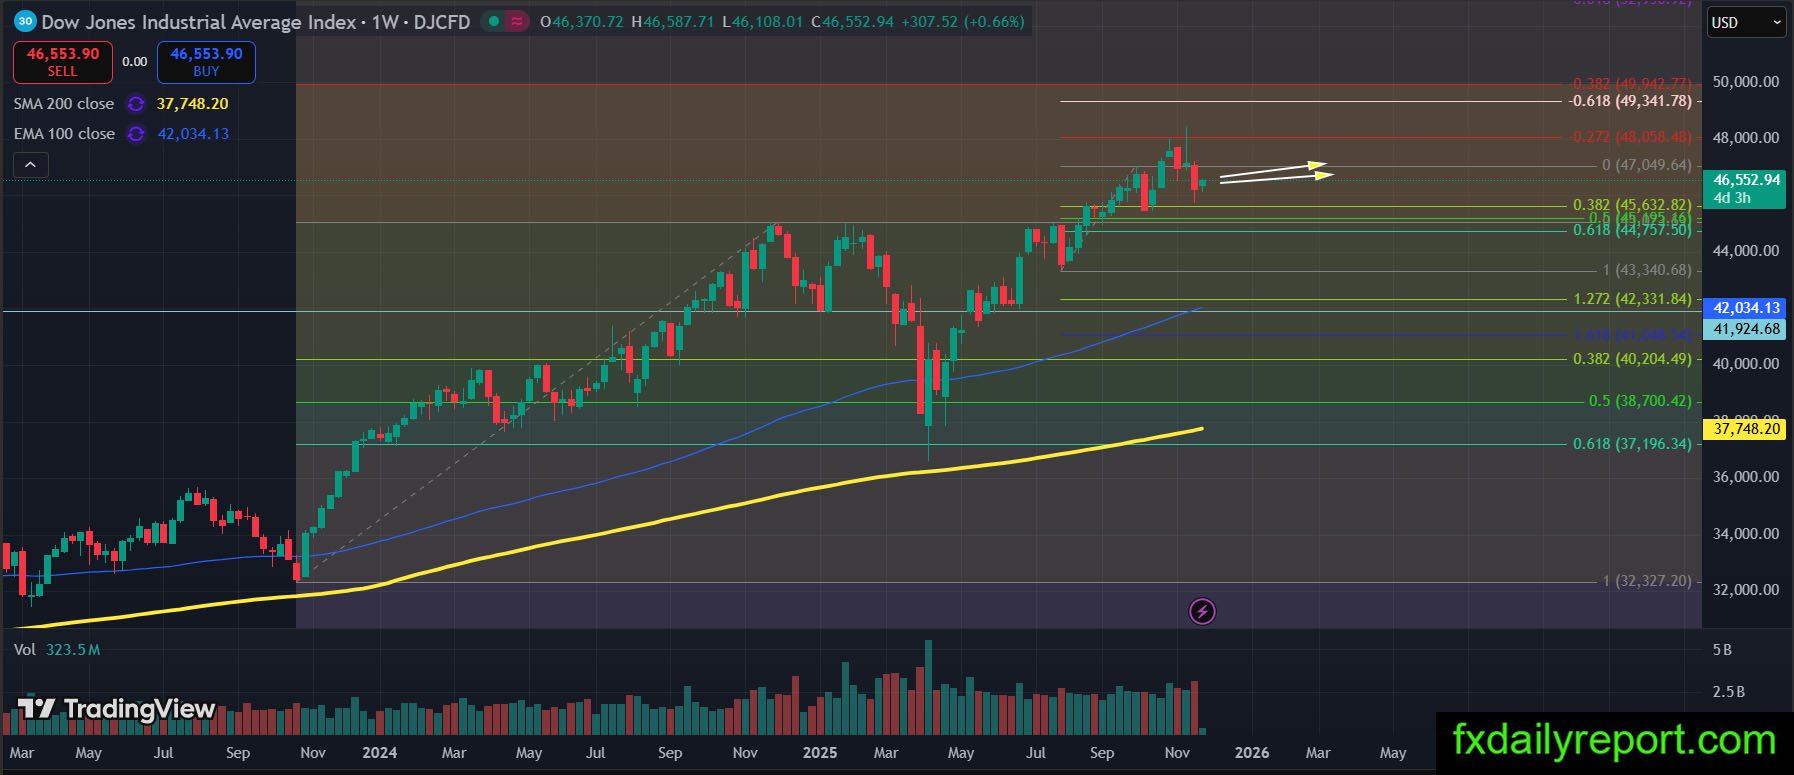Click 48,000.00 on the price axis

1746,138
